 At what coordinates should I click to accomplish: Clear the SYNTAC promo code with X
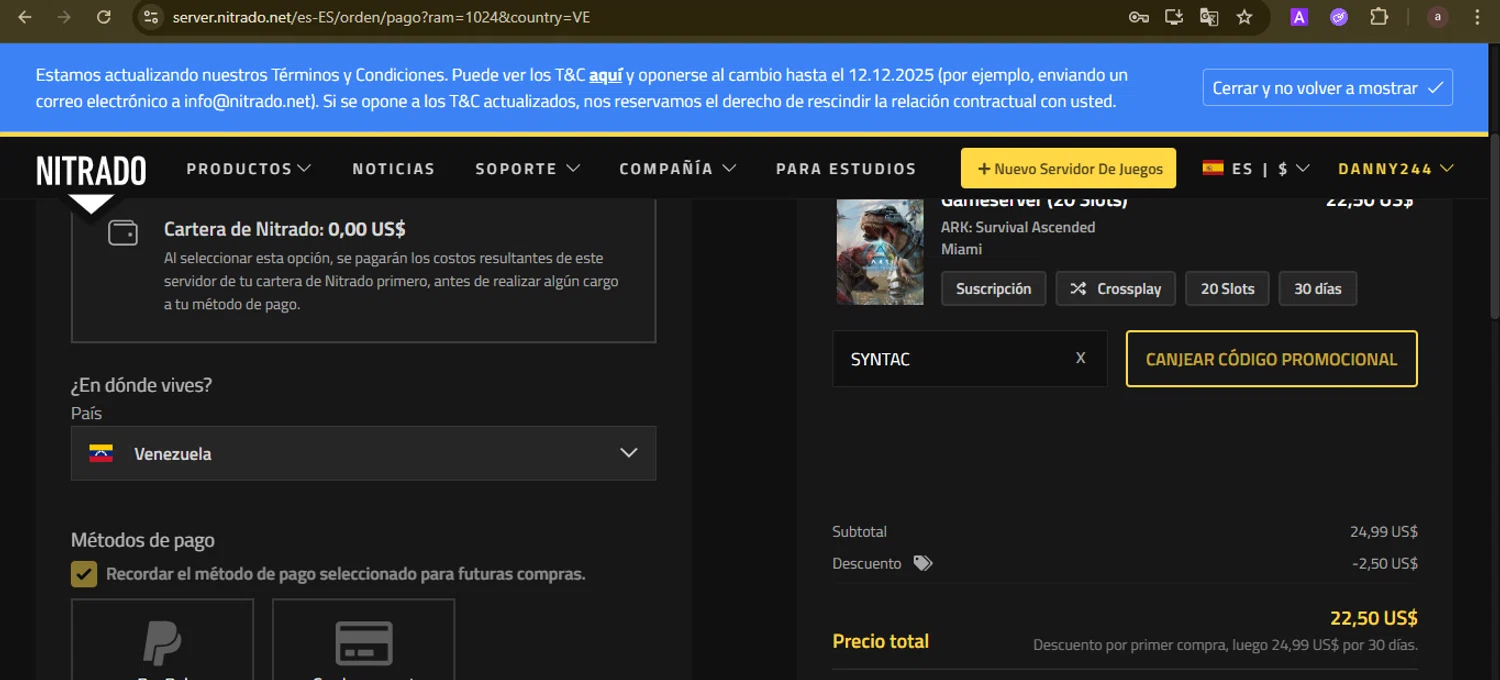point(1080,358)
